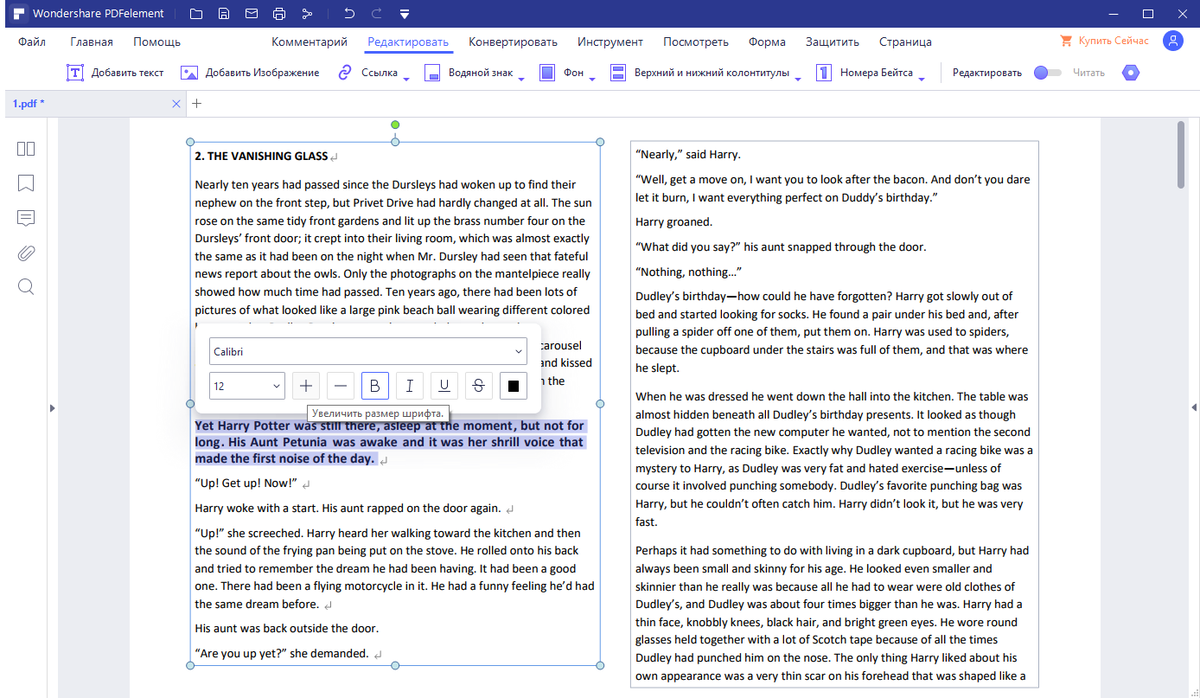Click the save disk icon
Image resolution: width=1200 pixels, height=698 pixels.
[x=224, y=14]
